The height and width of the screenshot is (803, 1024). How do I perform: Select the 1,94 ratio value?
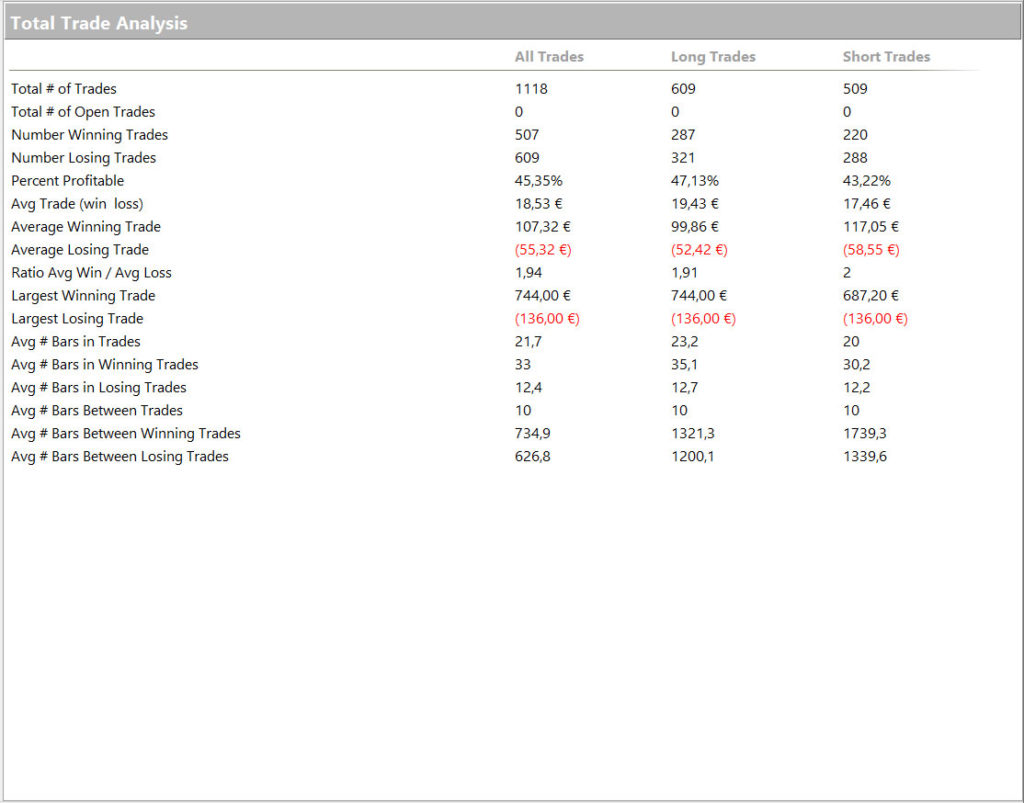click(528, 273)
